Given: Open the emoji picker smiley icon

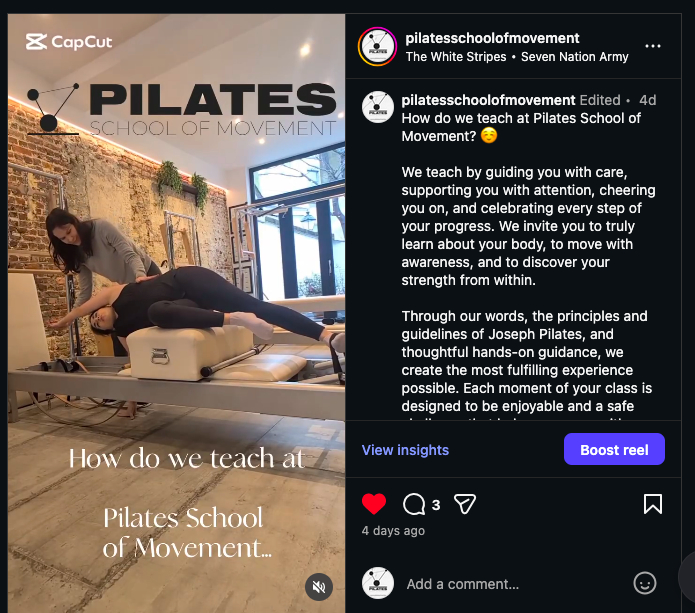Looking at the screenshot, I should [644, 583].
